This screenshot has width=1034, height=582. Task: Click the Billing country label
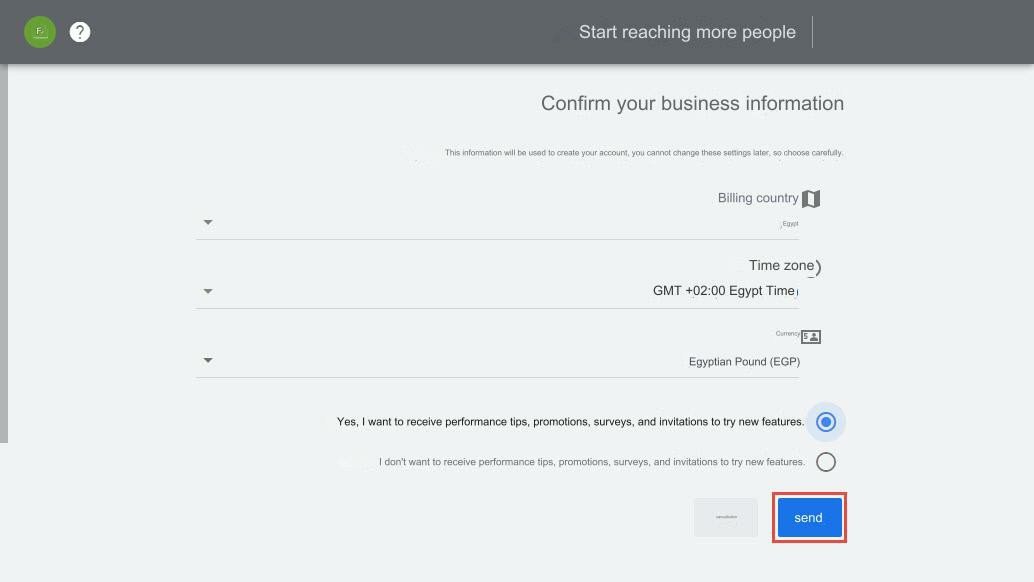758,197
